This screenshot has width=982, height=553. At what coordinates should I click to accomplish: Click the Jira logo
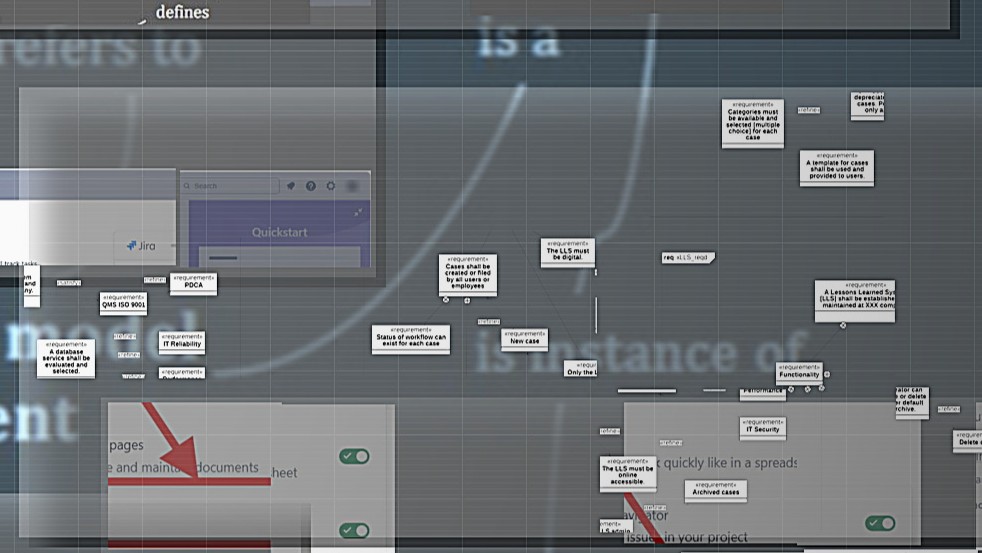coord(141,245)
